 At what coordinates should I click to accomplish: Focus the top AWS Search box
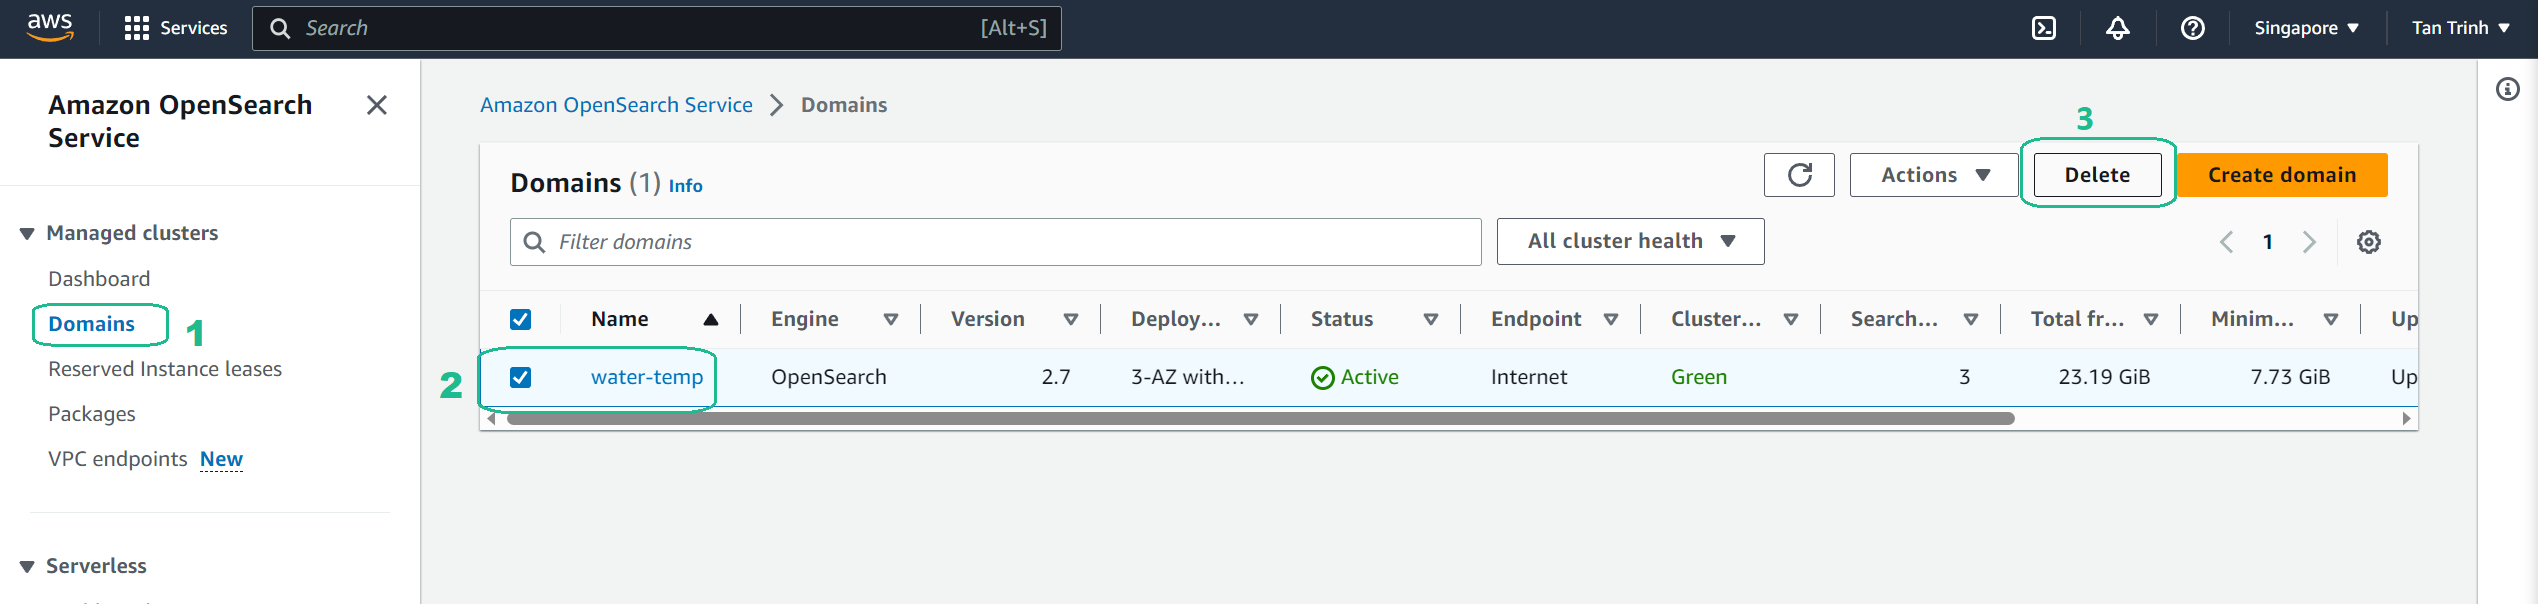point(656,28)
